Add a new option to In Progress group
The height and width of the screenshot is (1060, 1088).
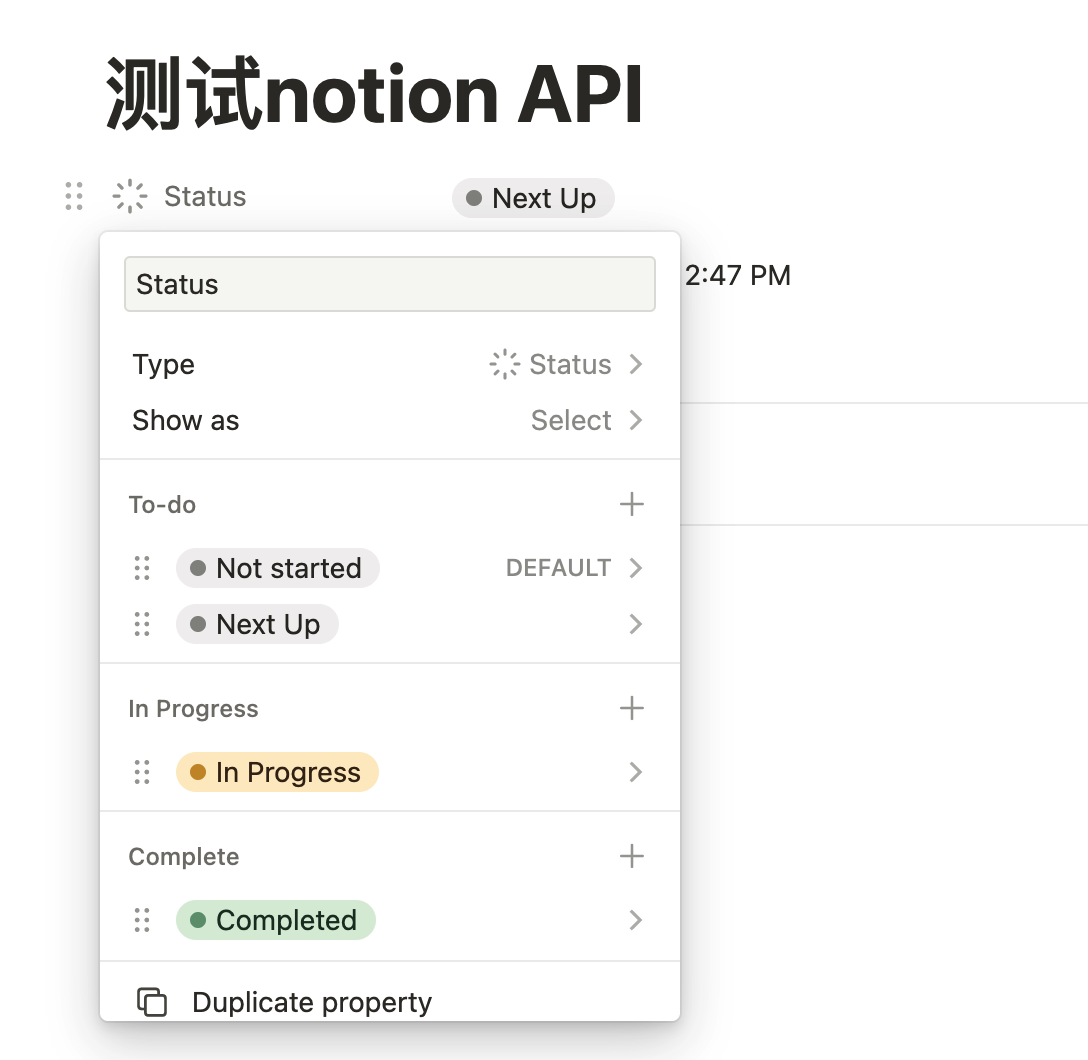pos(631,709)
